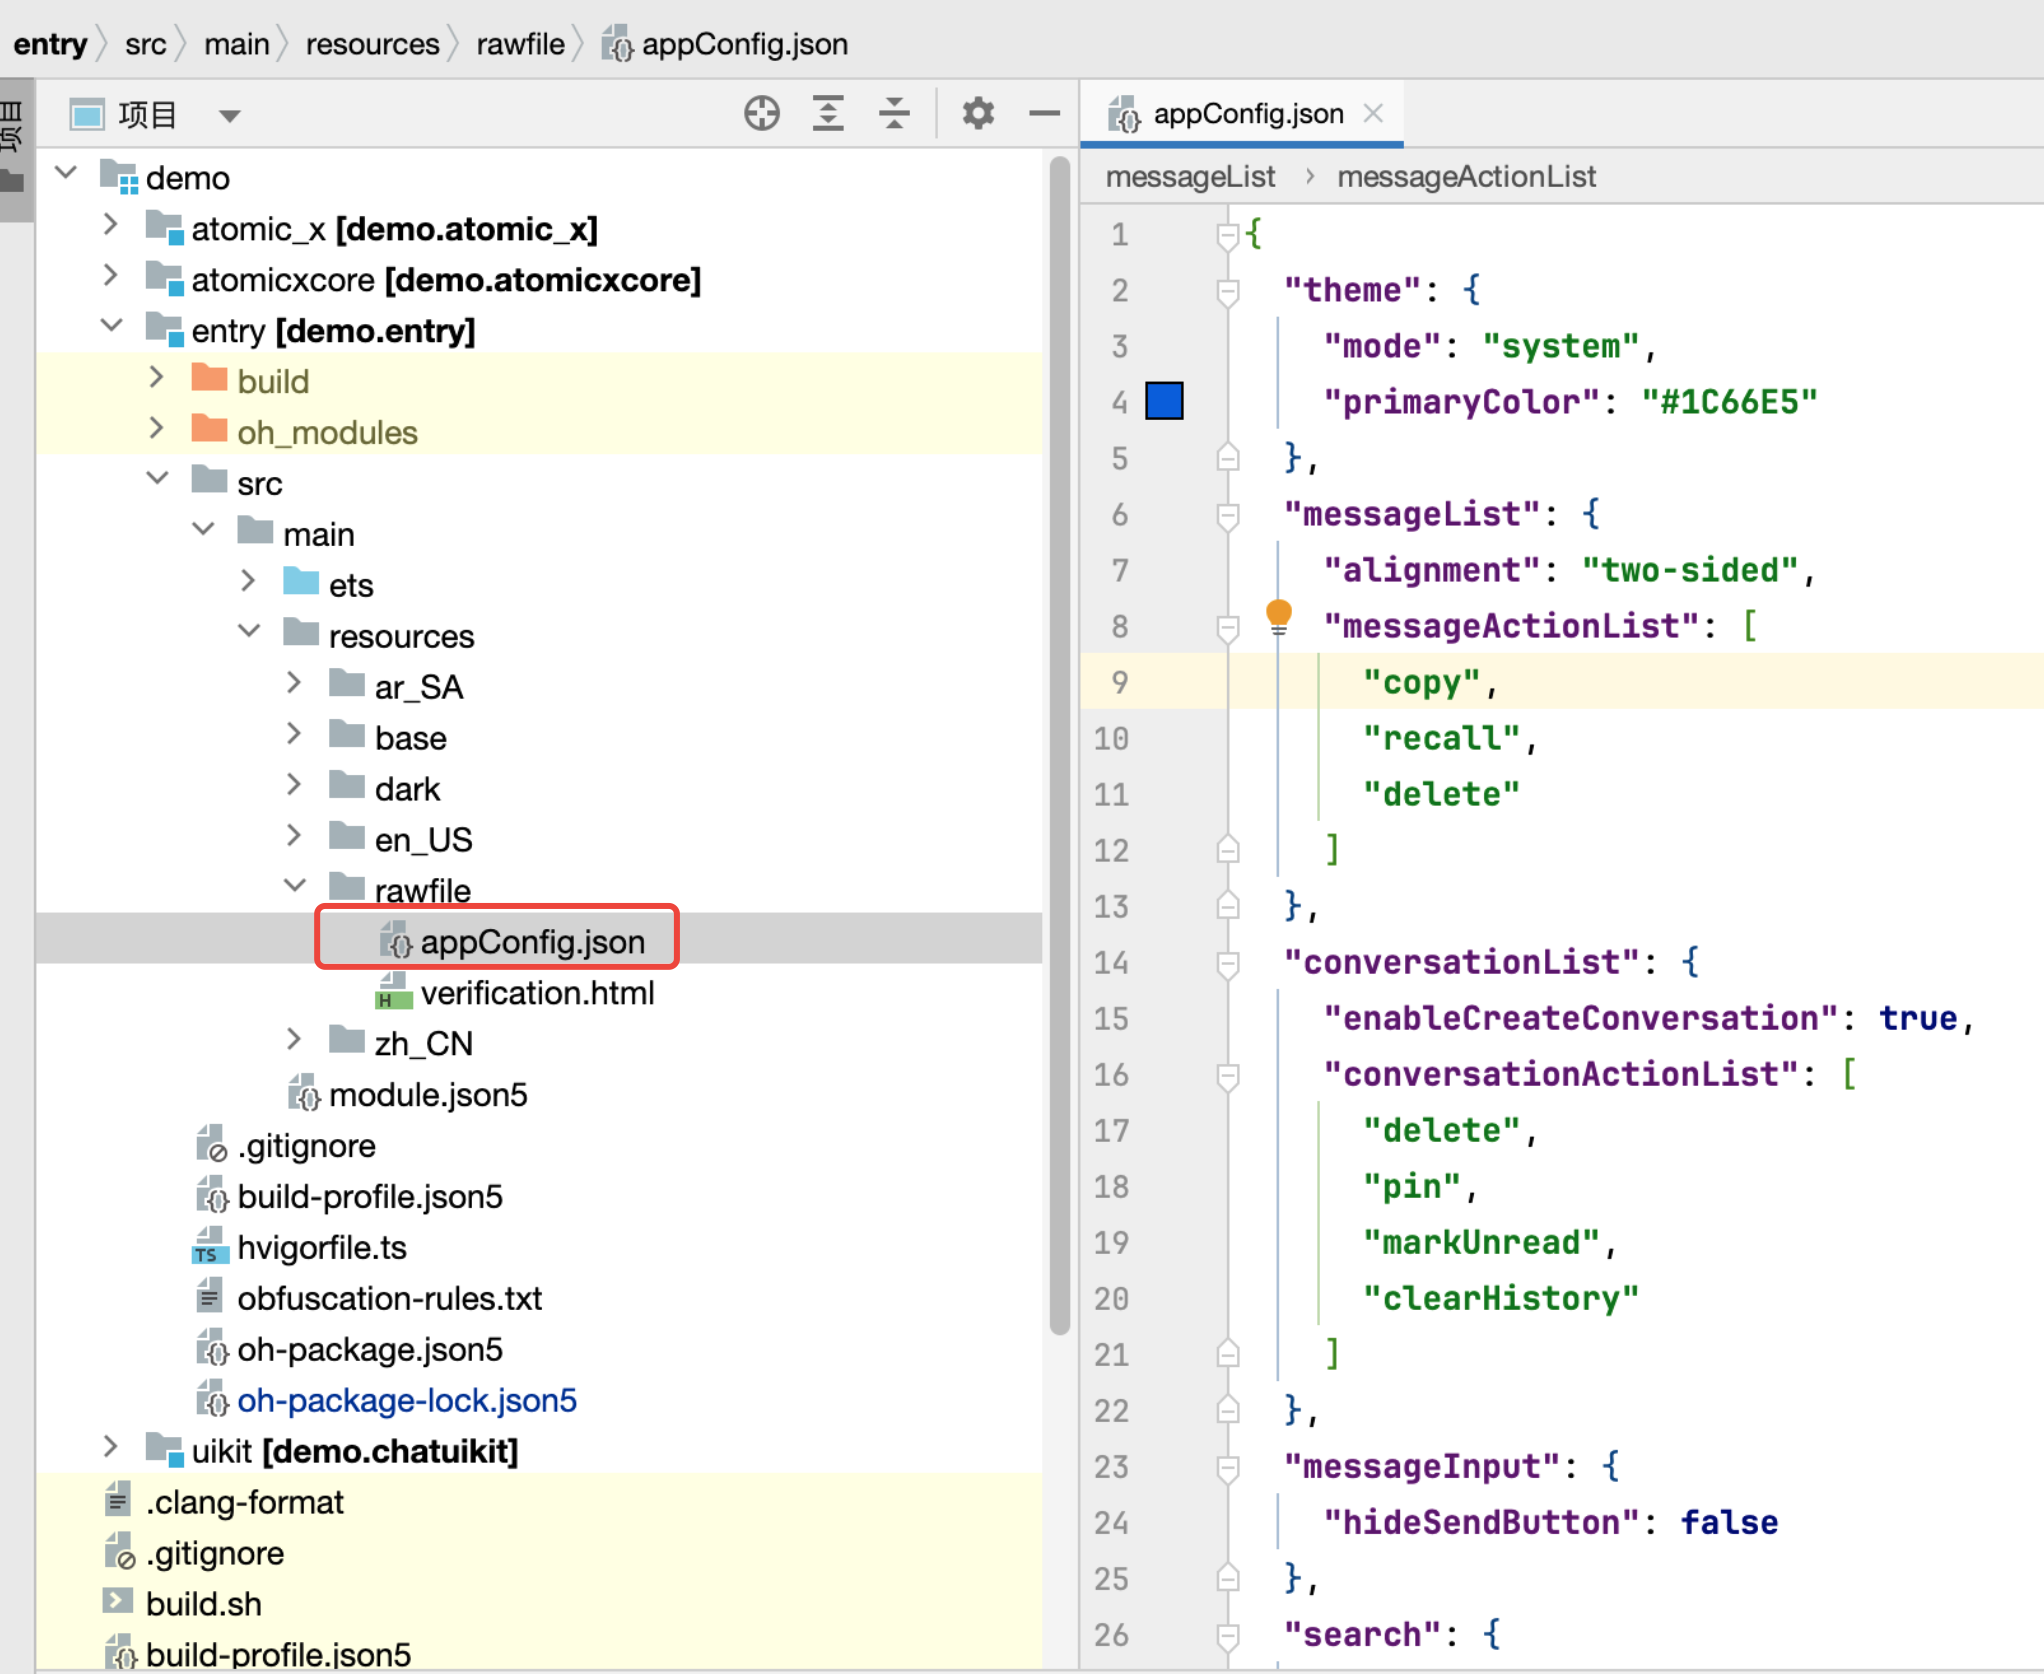Expand the ets folder
The image size is (2044, 1674).
pyautogui.click(x=249, y=582)
